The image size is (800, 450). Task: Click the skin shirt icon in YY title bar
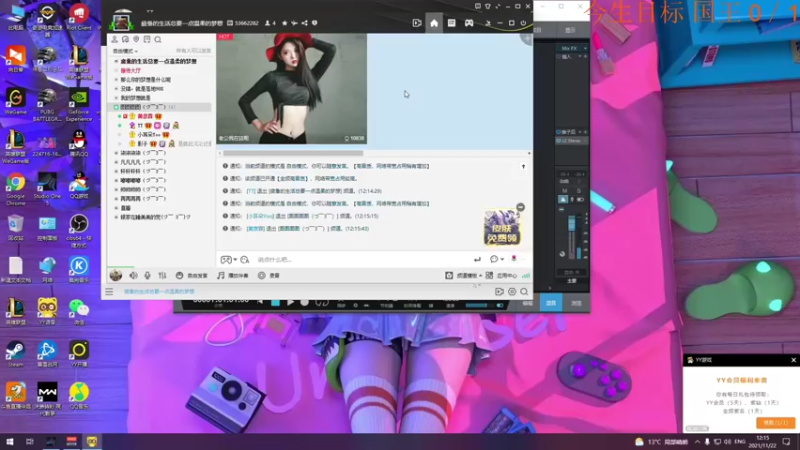click(488, 6)
